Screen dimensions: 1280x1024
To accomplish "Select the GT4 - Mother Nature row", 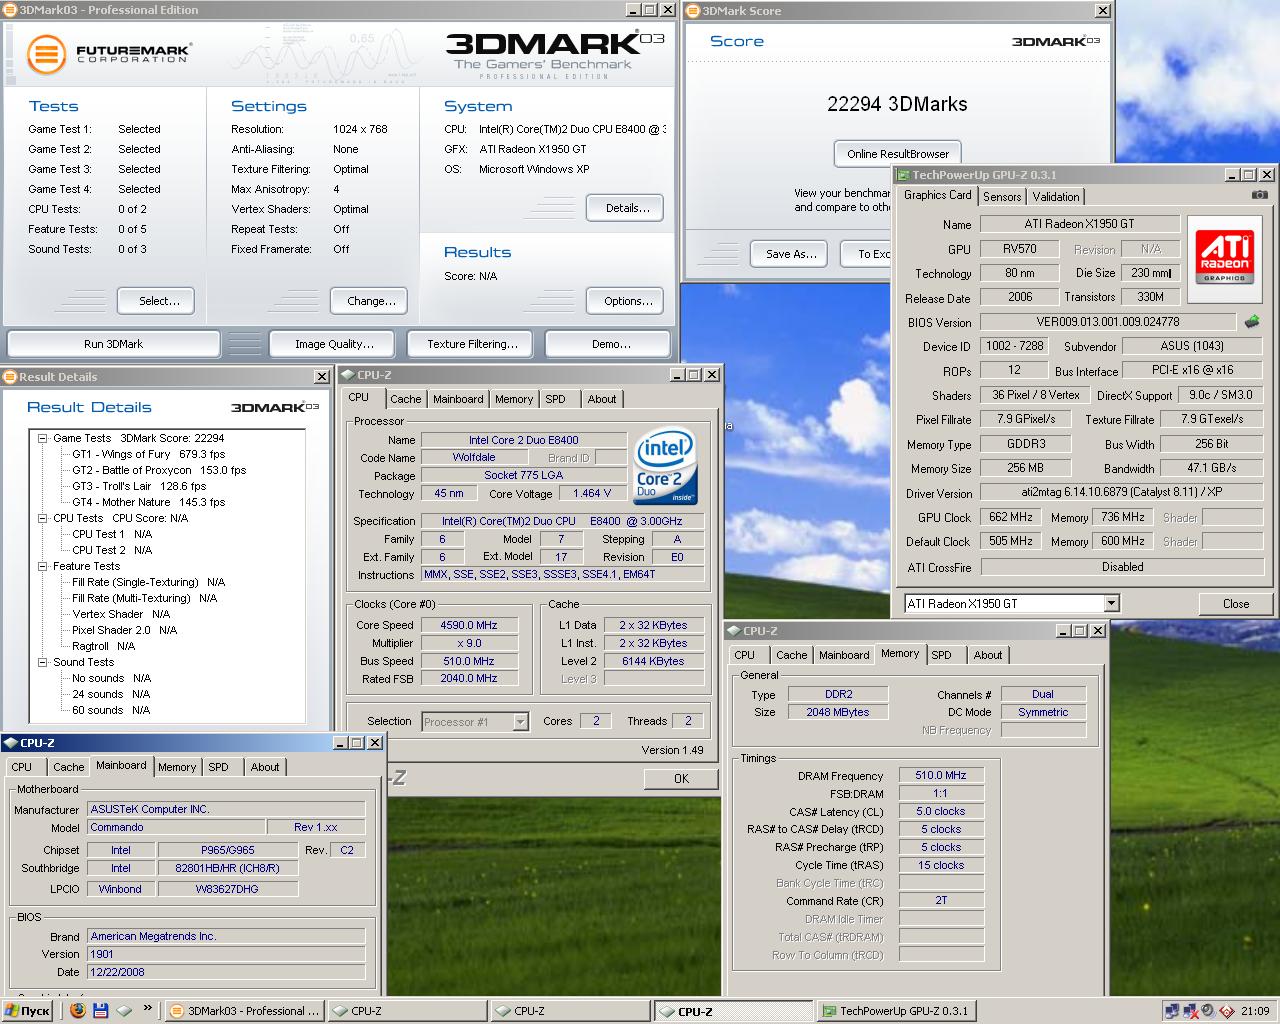I will (x=148, y=502).
